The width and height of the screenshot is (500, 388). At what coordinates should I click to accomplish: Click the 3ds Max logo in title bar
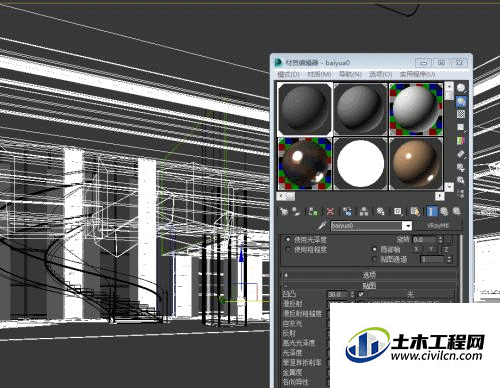coord(278,62)
